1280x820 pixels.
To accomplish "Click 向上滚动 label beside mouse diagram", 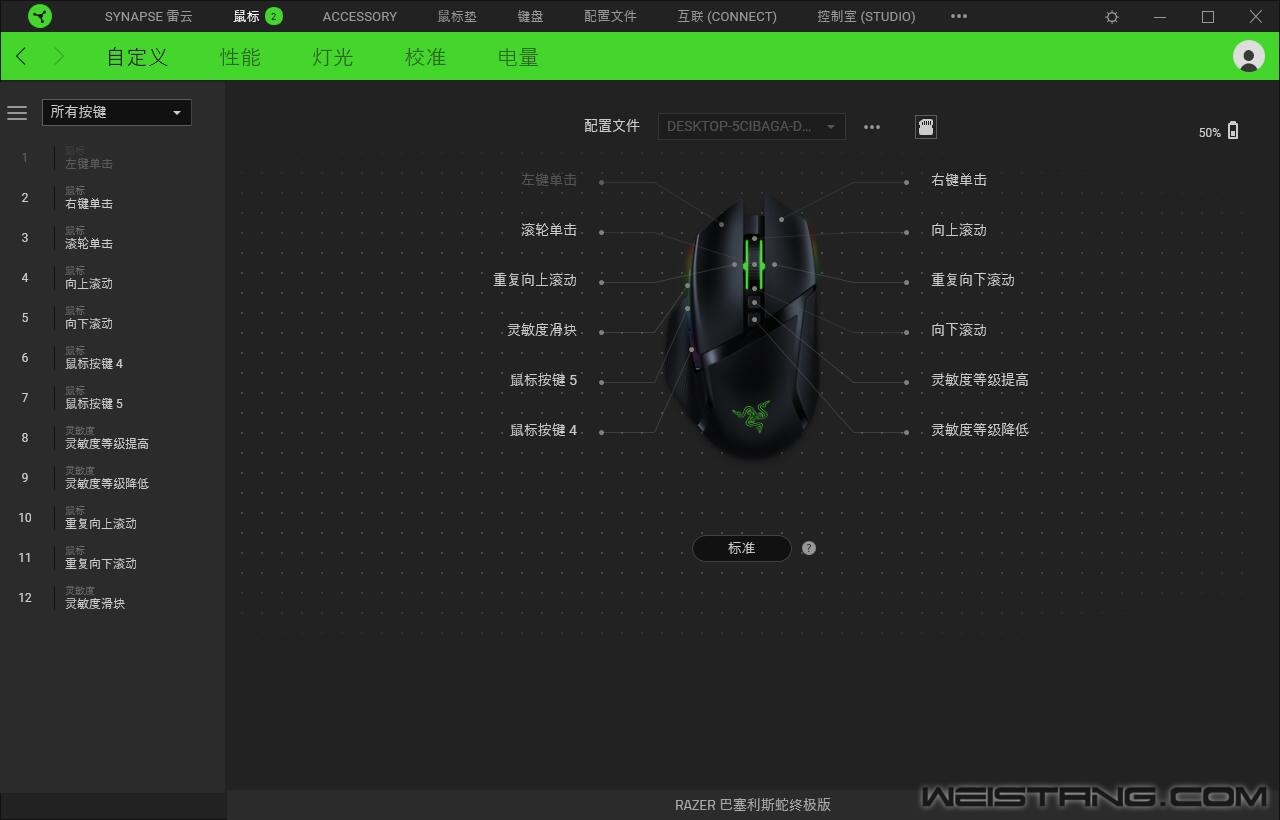I will click(959, 230).
